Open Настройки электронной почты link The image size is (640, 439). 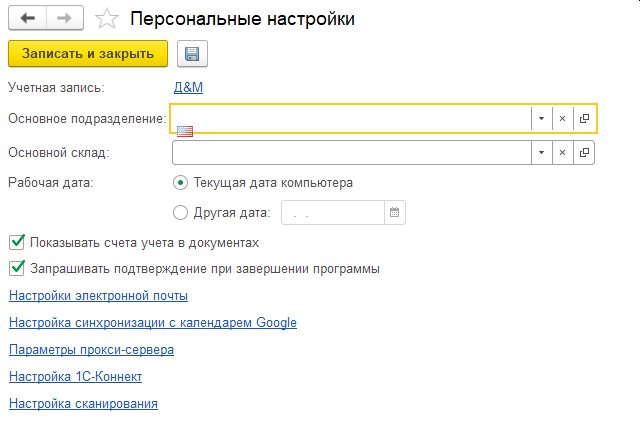(98, 295)
